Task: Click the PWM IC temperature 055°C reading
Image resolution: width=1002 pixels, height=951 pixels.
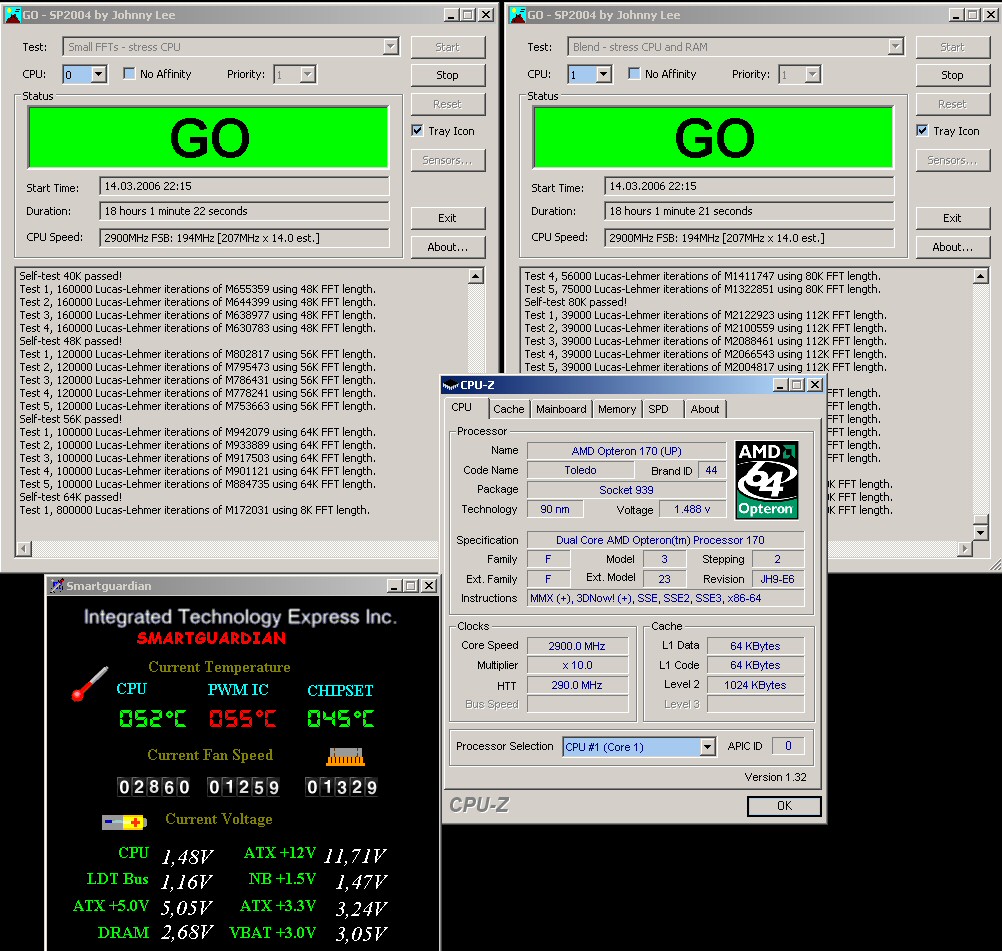Action: tap(242, 718)
